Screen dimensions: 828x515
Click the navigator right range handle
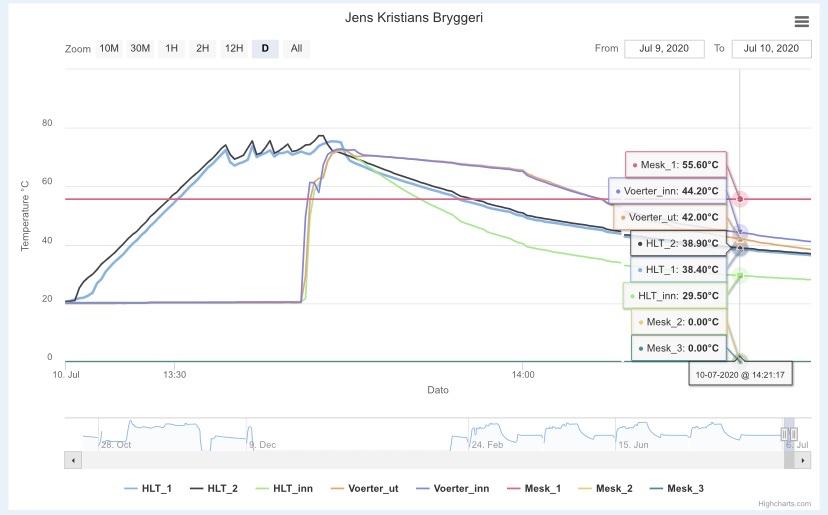click(793, 434)
